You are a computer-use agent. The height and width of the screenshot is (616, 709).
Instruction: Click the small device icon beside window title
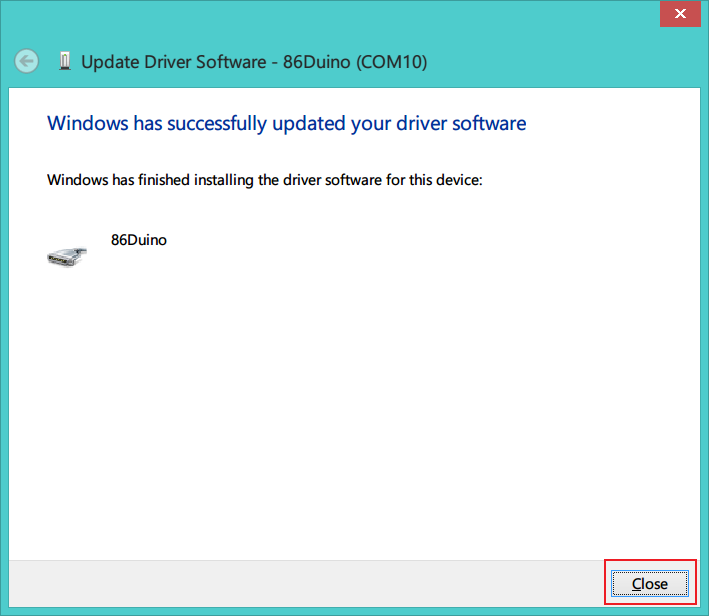[x=65, y=62]
